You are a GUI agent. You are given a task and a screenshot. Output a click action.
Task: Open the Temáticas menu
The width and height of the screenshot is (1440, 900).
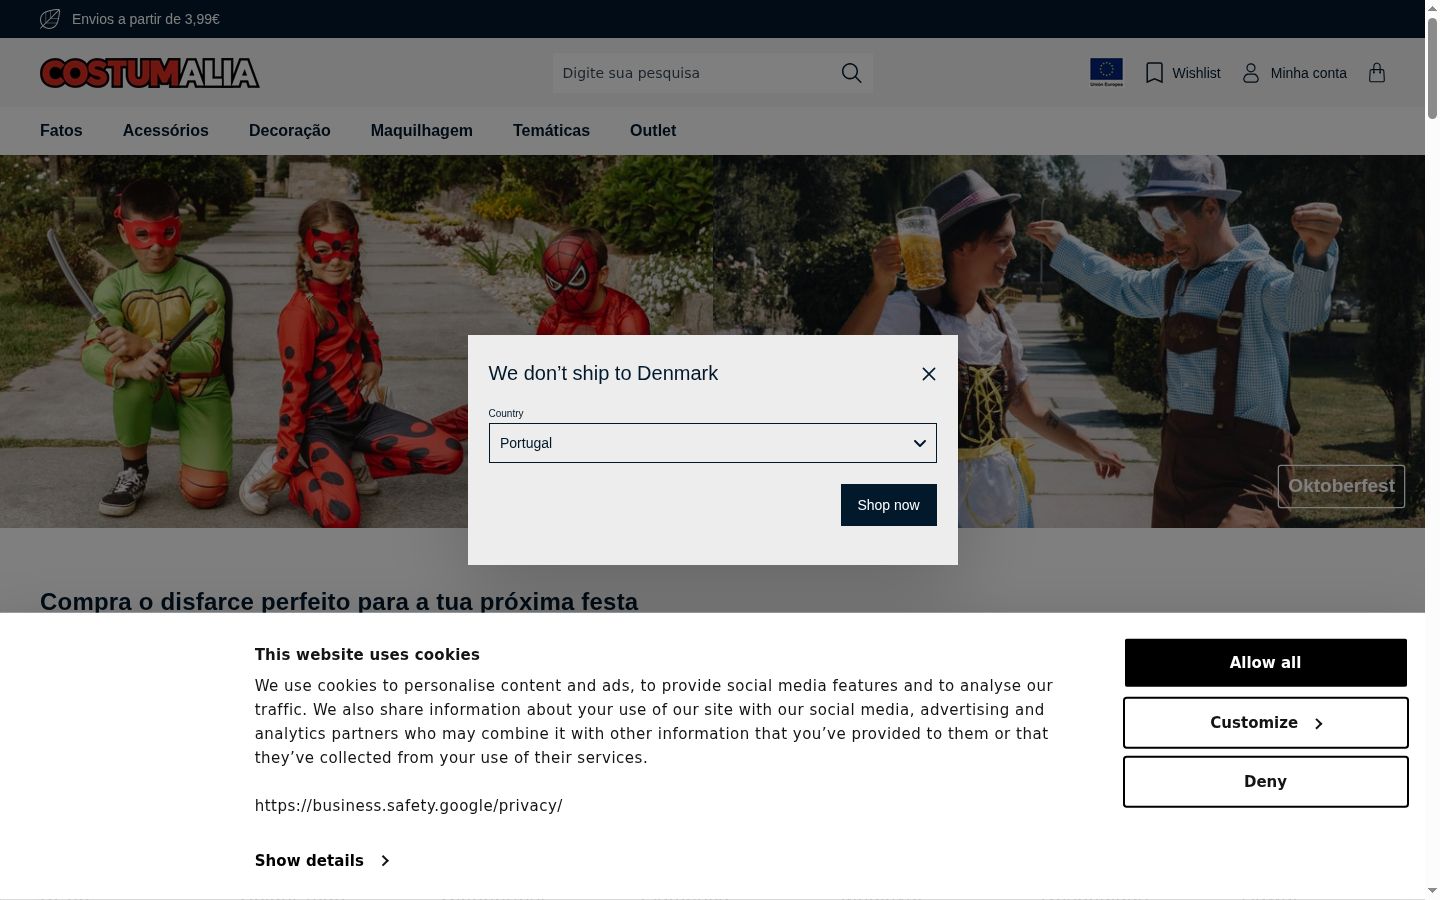pyautogui.click(x=551, y=131)
